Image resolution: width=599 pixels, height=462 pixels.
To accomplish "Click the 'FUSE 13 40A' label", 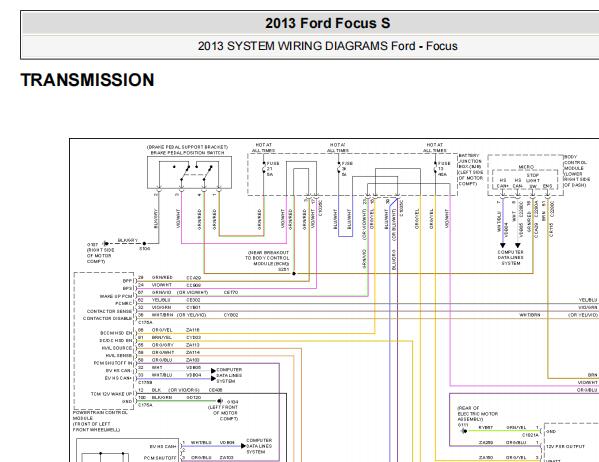I will [x=444, y=169].
